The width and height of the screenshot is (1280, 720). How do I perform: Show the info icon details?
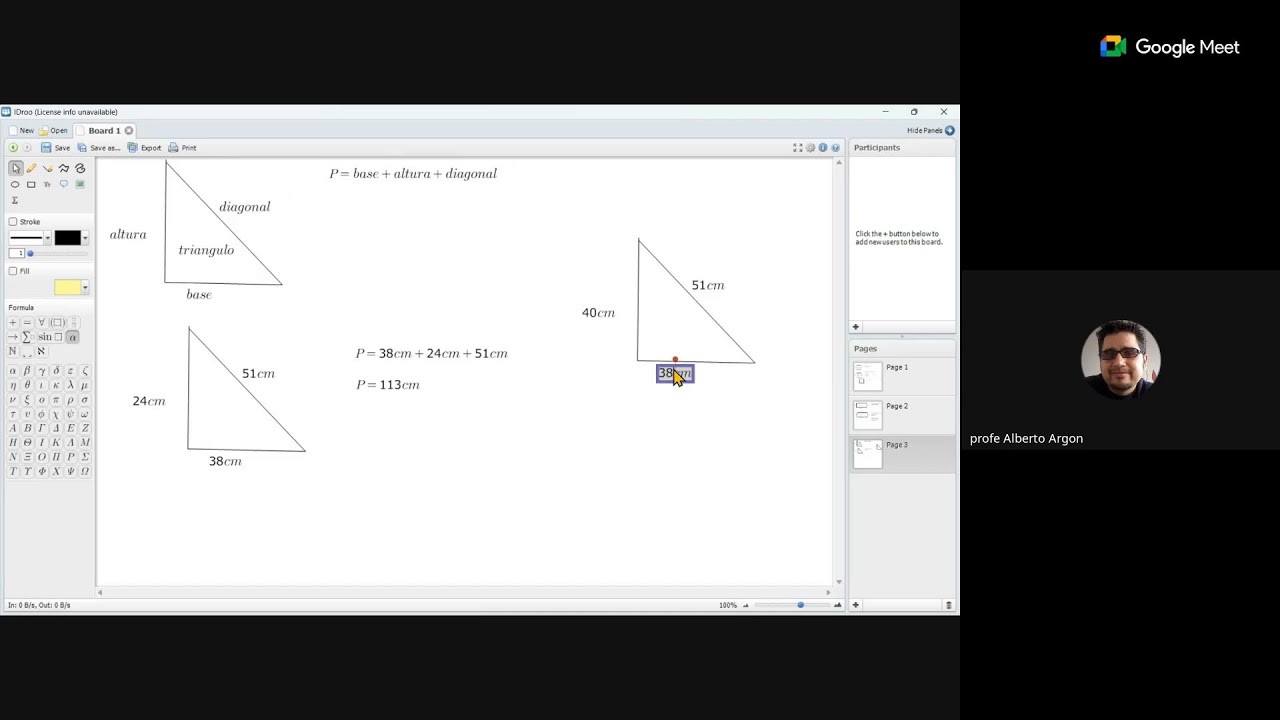pyautogui.click(x=823, y=148)
